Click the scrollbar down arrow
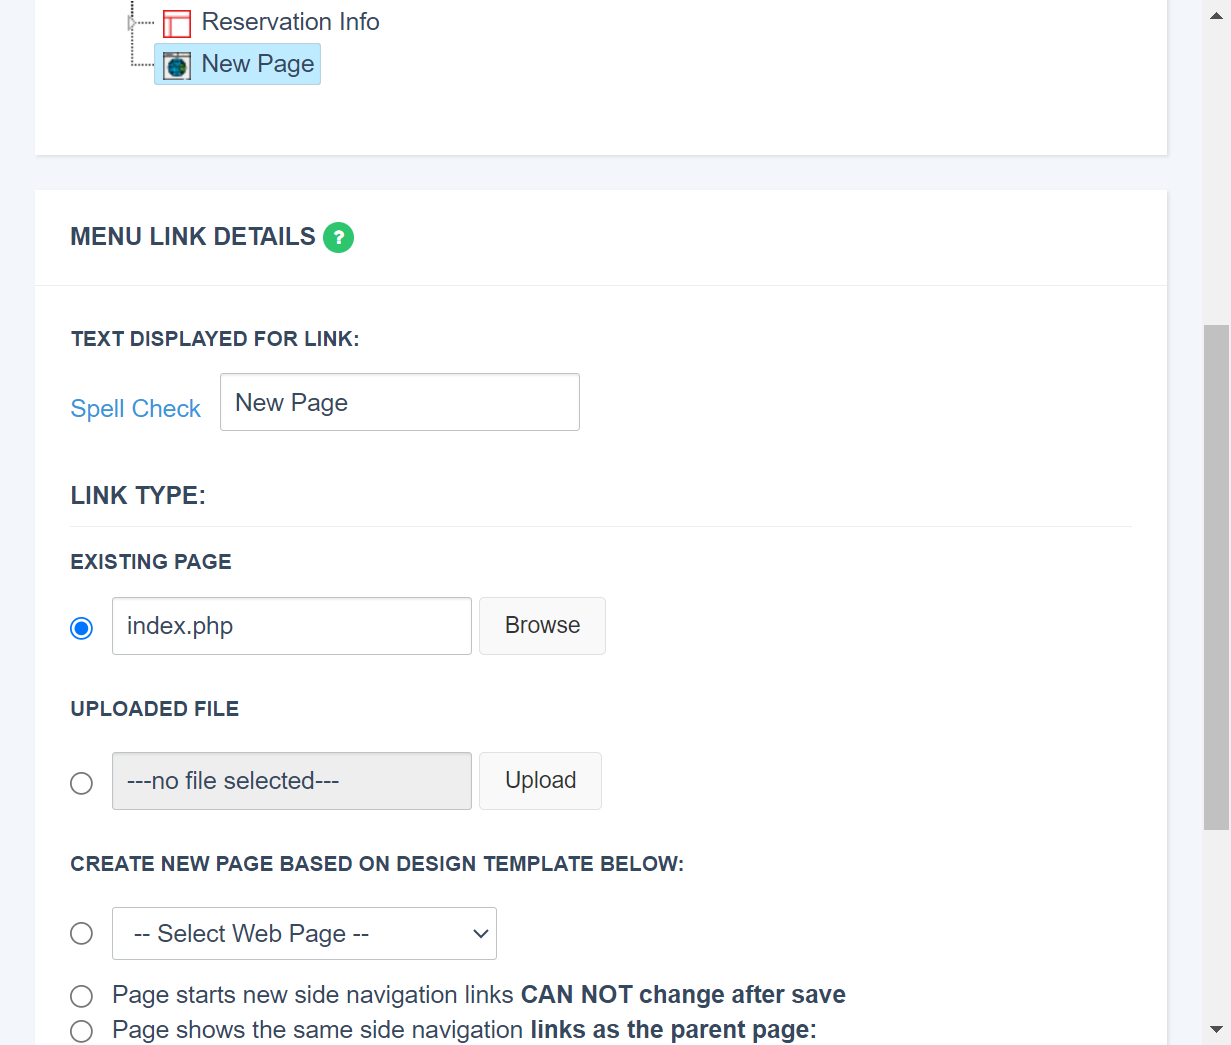 pos(1216,1029)
